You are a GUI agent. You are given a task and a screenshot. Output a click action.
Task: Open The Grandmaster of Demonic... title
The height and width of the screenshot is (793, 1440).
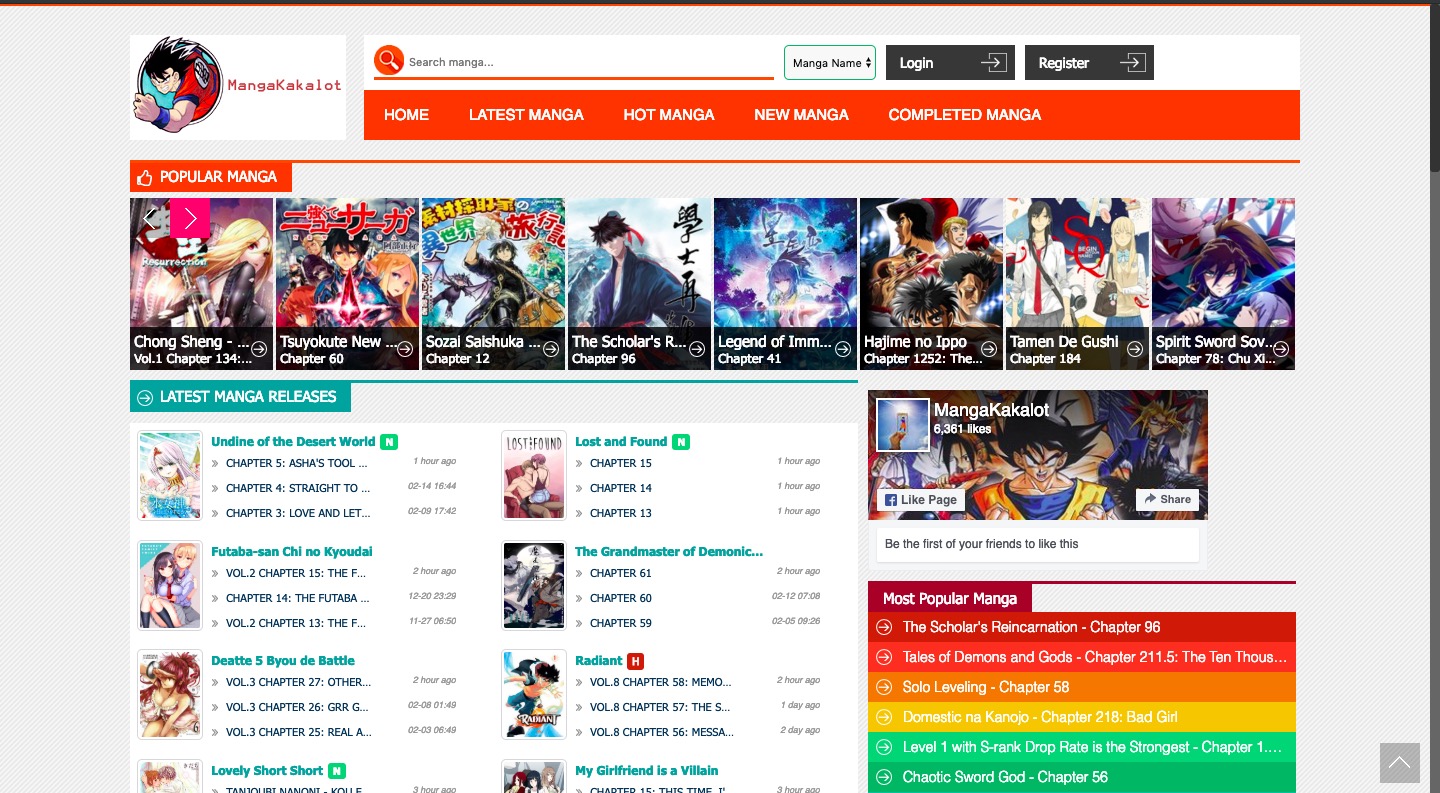(669, 552)
